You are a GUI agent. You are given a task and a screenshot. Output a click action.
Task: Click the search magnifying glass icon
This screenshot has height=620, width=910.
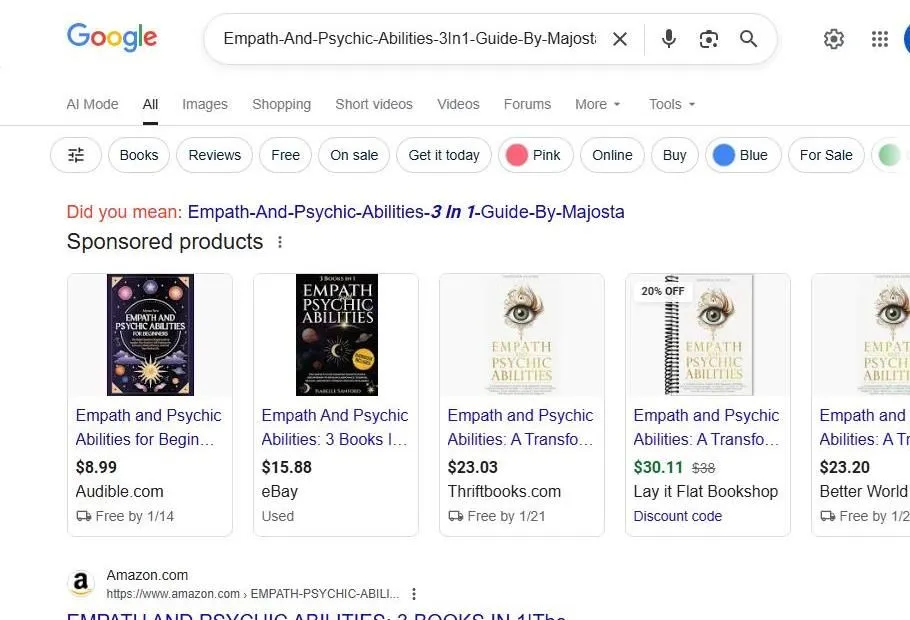click(748, 39)
